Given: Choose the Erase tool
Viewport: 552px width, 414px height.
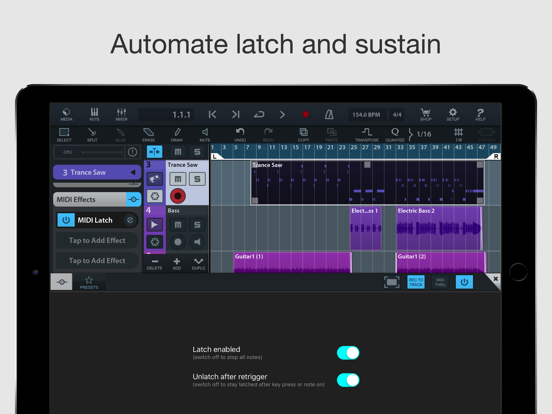Looking at the screenshot, I should 148,135.
